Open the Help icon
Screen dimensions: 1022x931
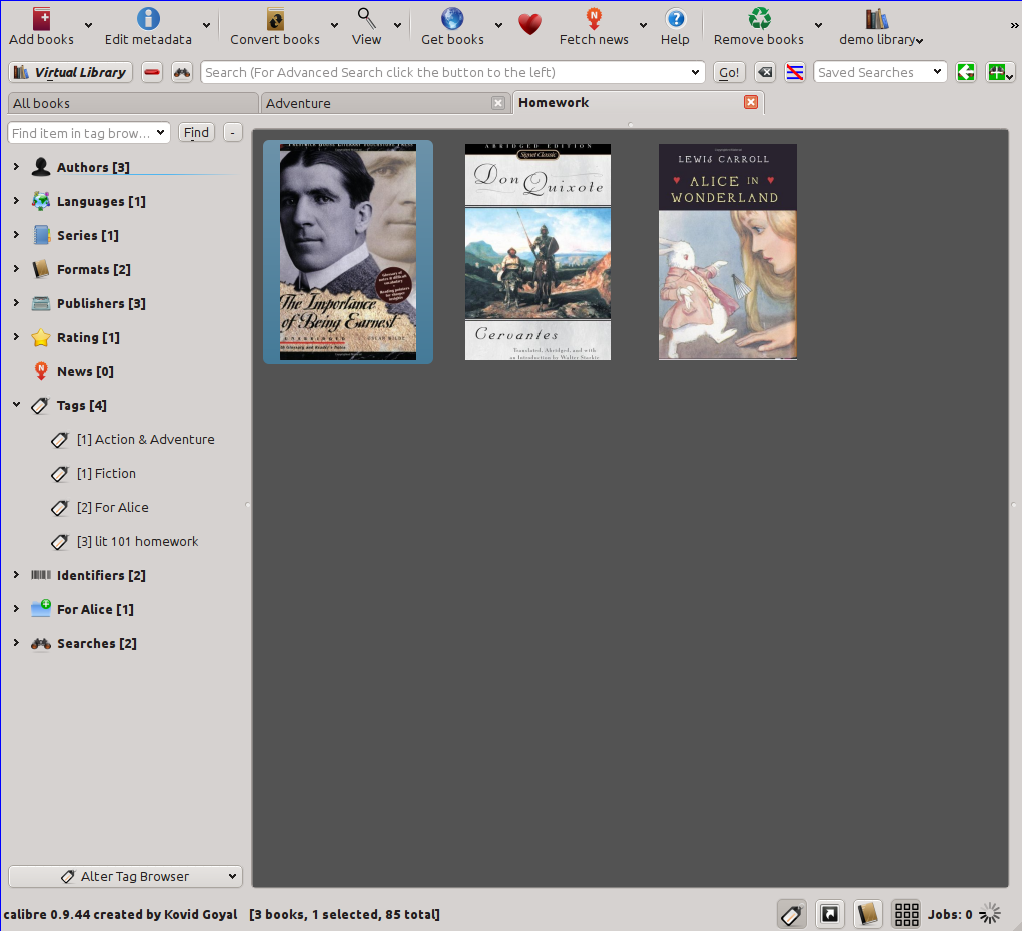(675, 18)
